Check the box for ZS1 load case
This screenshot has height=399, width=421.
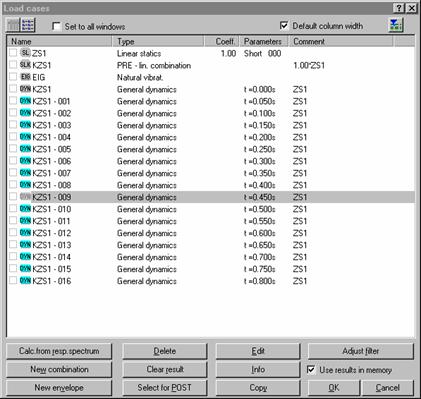pos(13,53)
